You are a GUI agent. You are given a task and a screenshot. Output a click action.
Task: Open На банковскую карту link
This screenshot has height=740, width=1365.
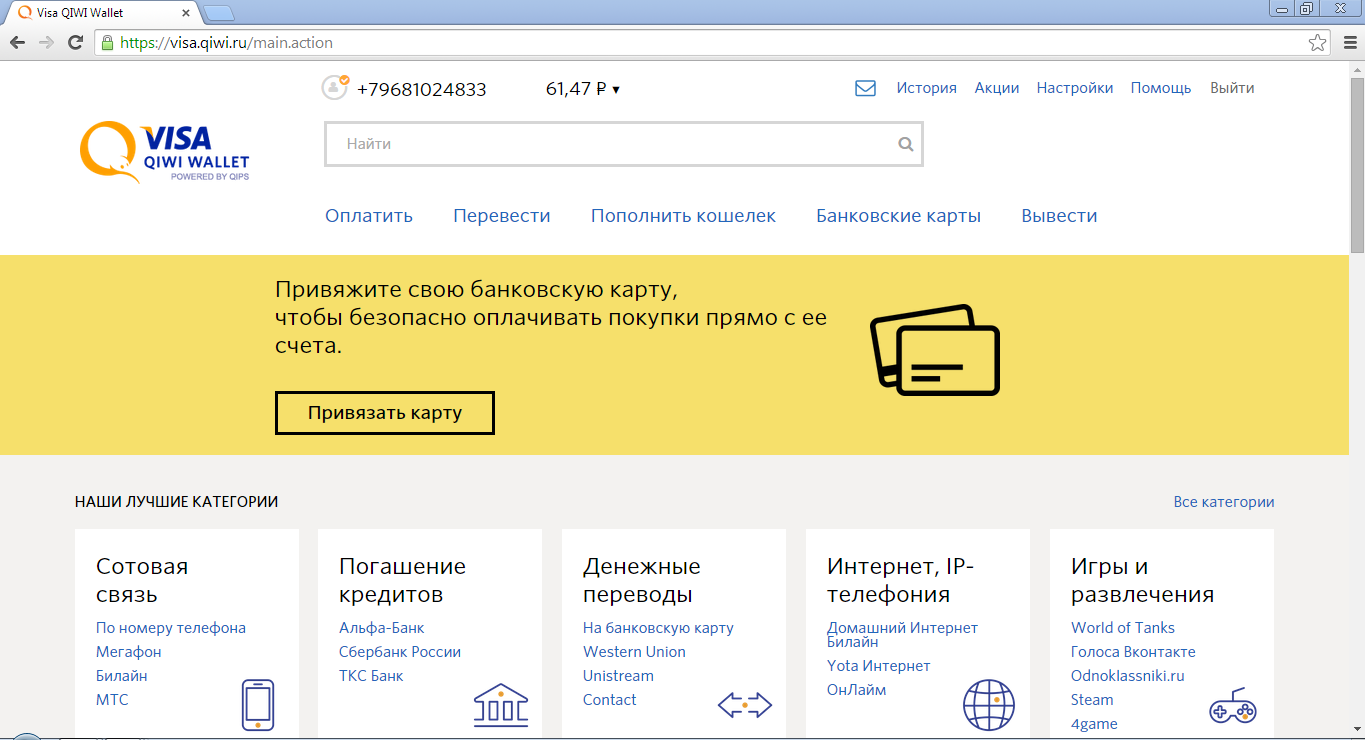pos(658,628)
